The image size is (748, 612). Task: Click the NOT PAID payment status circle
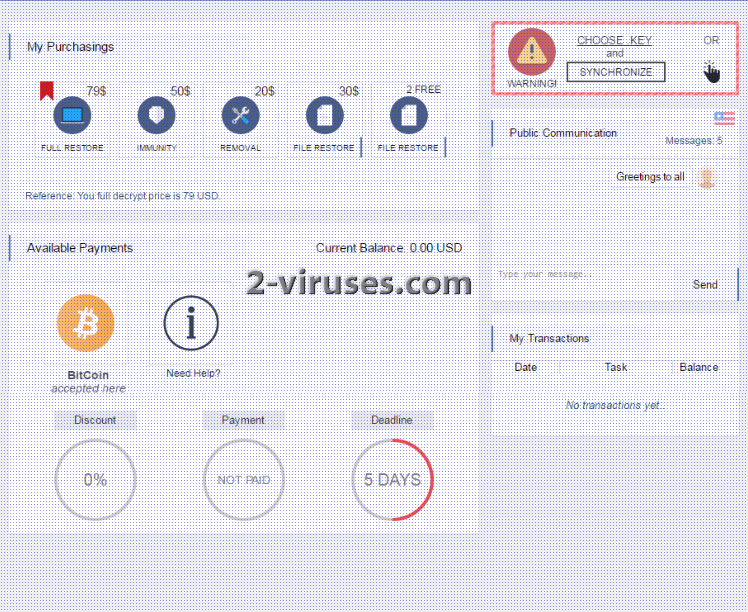pos(243,480)
